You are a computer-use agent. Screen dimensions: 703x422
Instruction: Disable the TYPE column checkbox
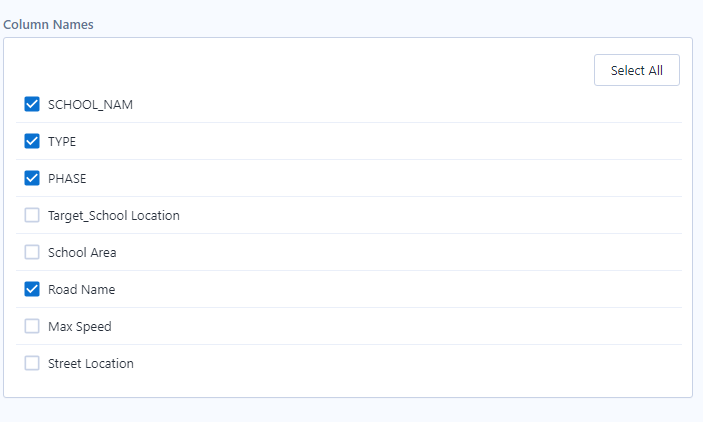tap(32, 141)
